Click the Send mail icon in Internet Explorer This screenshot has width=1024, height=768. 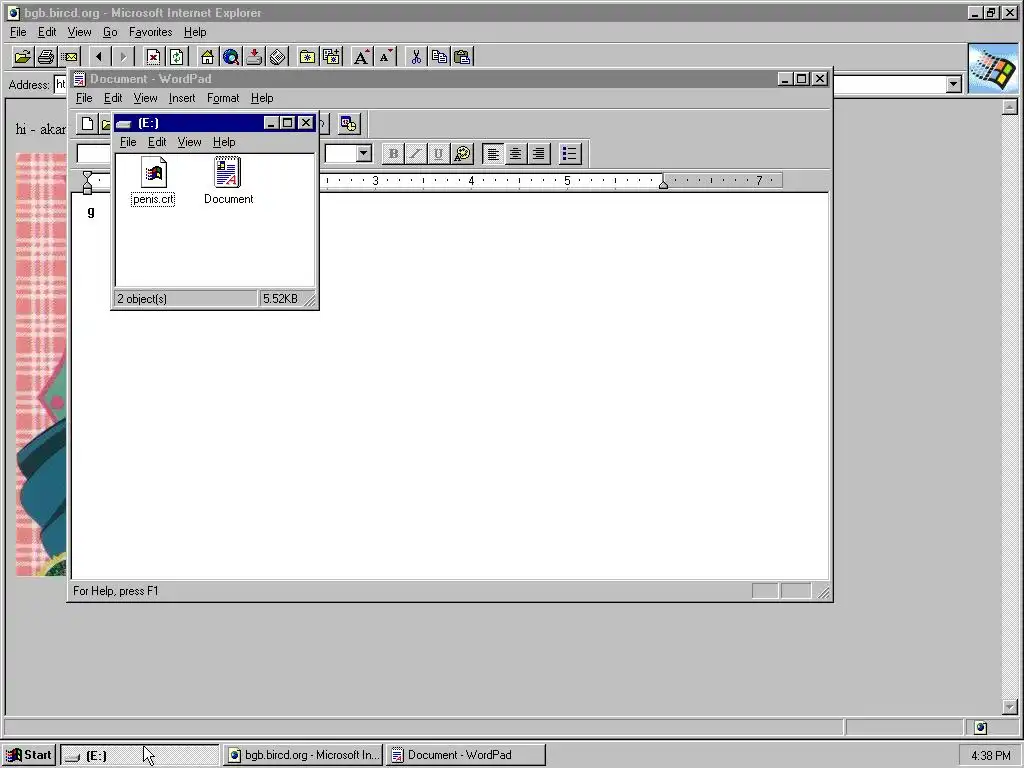(x=69, y=57)
